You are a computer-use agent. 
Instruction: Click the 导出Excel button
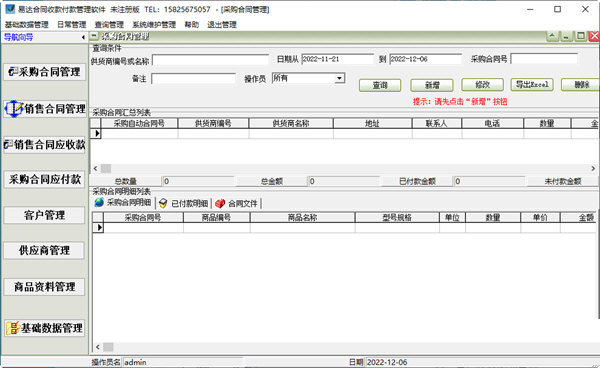[532, 85]
